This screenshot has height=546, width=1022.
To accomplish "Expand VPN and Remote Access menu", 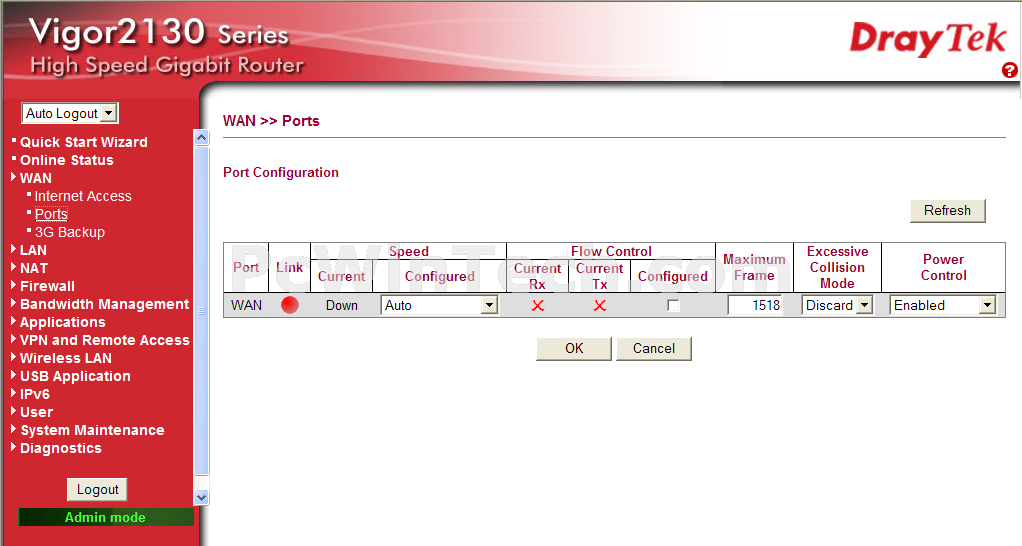I will pyautogui.click(x=104, y=340).
